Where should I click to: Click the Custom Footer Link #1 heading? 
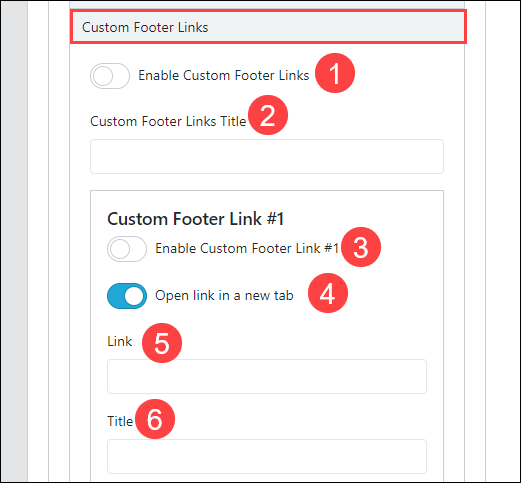coord(195,219)
